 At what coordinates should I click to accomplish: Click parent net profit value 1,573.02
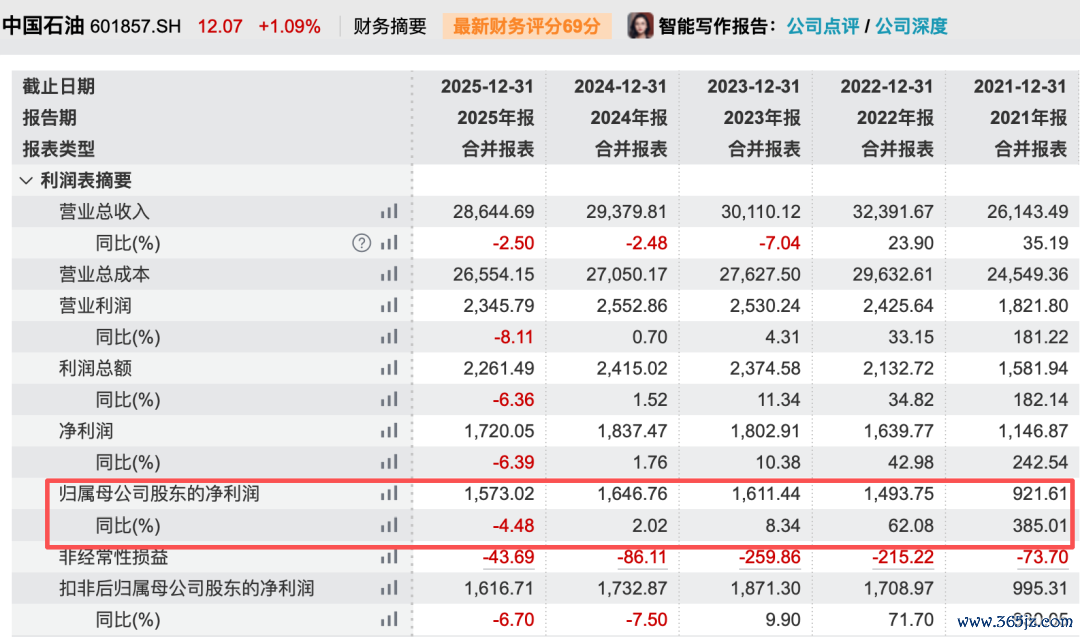tap(499, 493)
